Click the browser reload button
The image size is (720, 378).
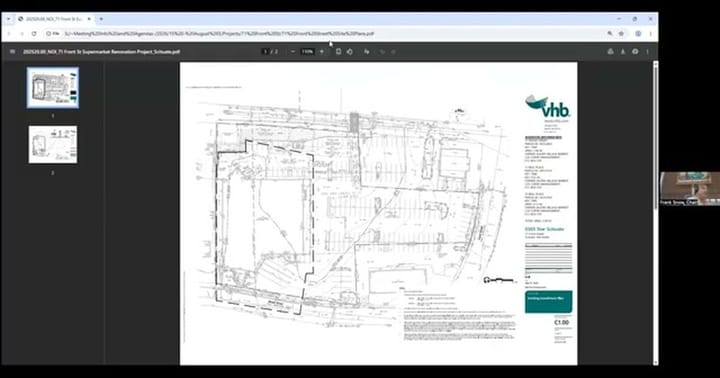(34, 34)
